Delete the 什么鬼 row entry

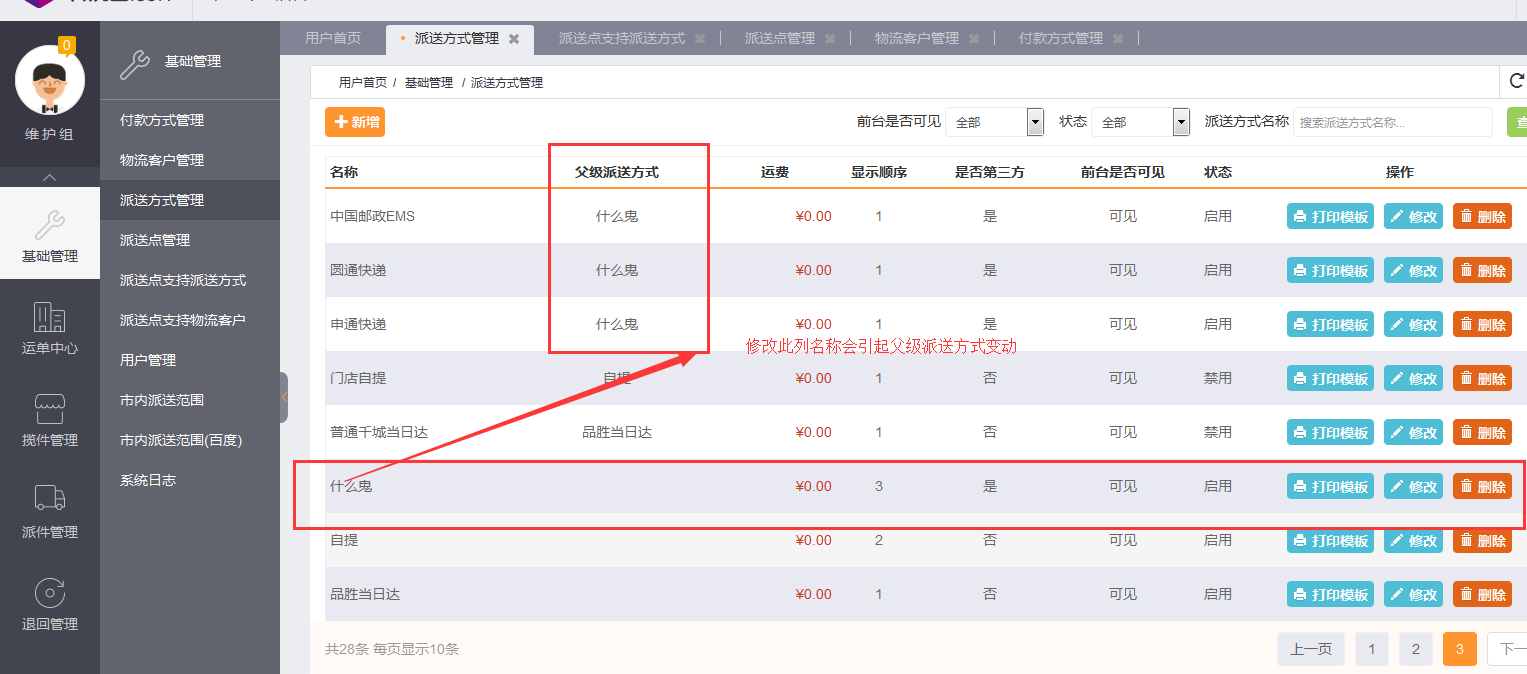tap(1482, 487)
